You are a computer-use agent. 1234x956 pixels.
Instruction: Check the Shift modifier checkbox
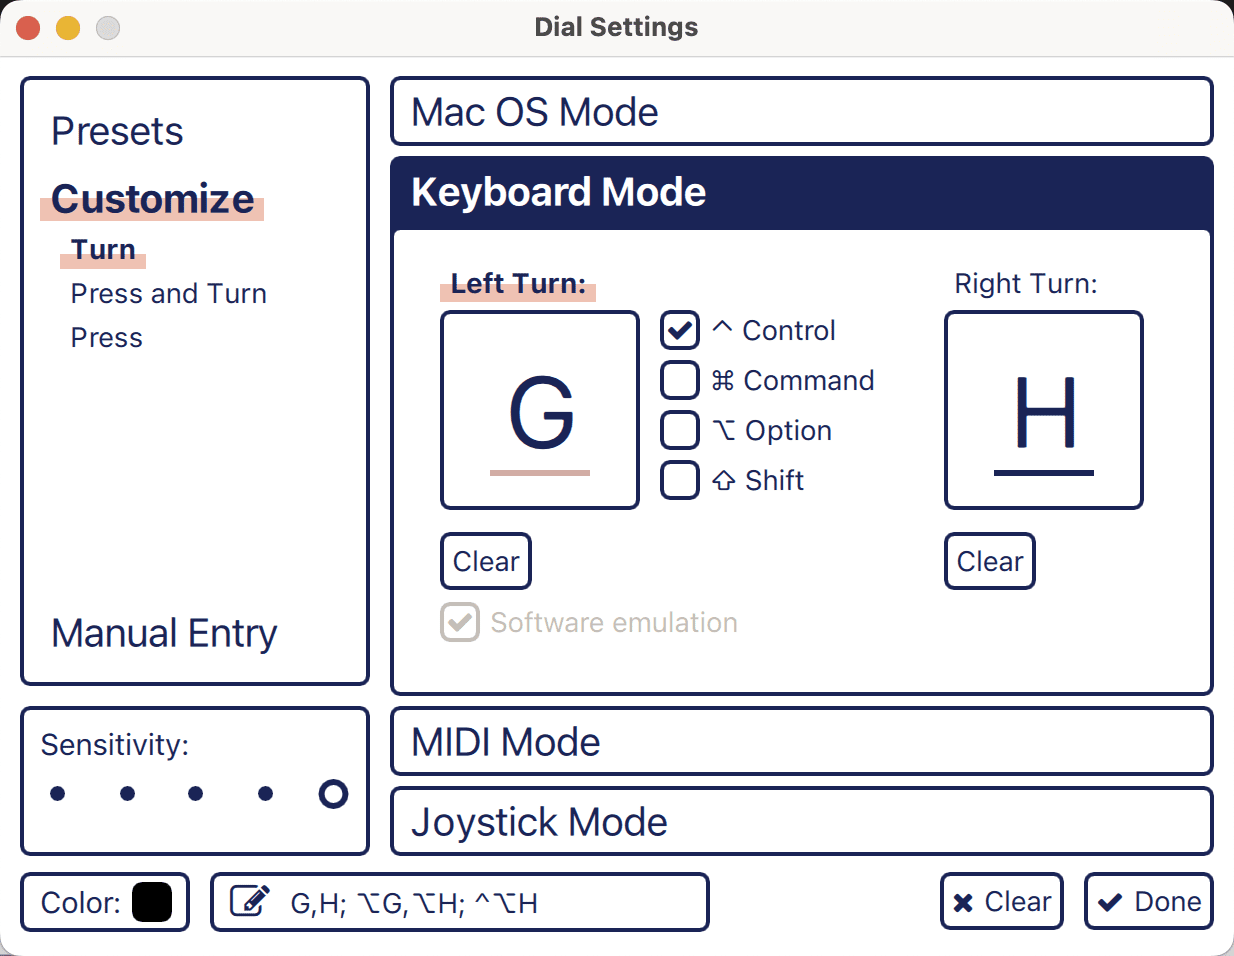(x=680, y=480)
